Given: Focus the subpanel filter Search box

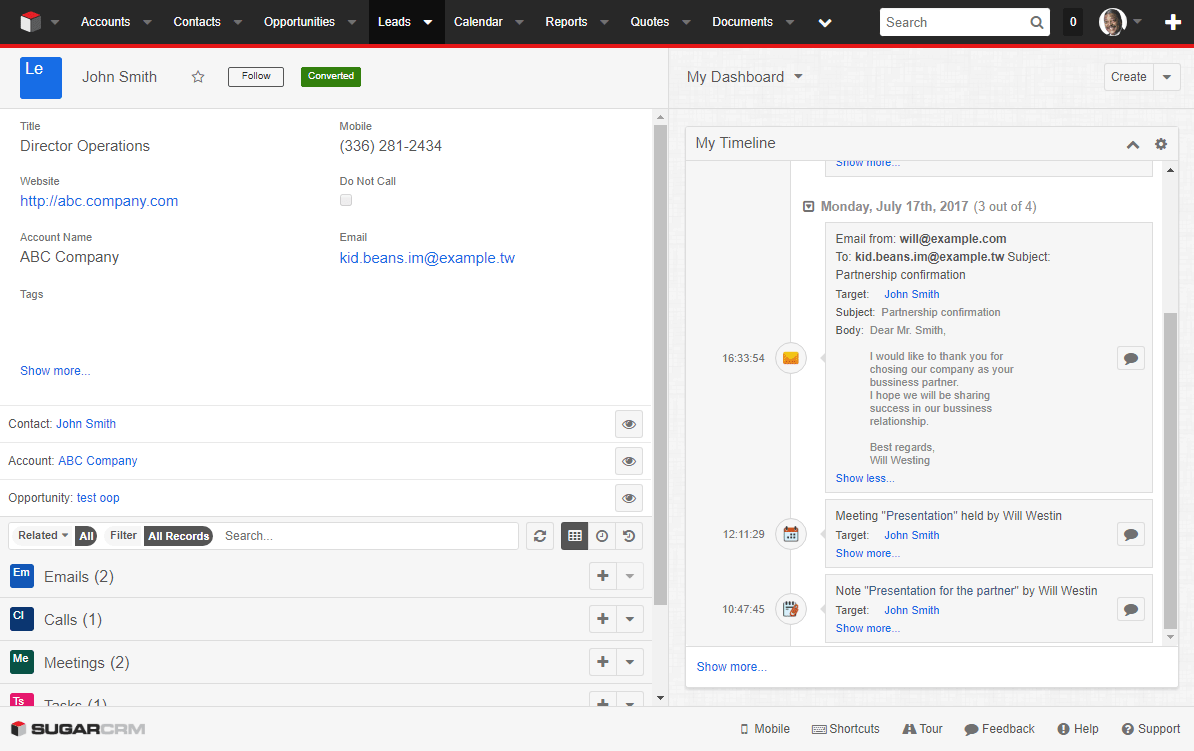Looking at the screenshot, I should click(x=369, y=536).
